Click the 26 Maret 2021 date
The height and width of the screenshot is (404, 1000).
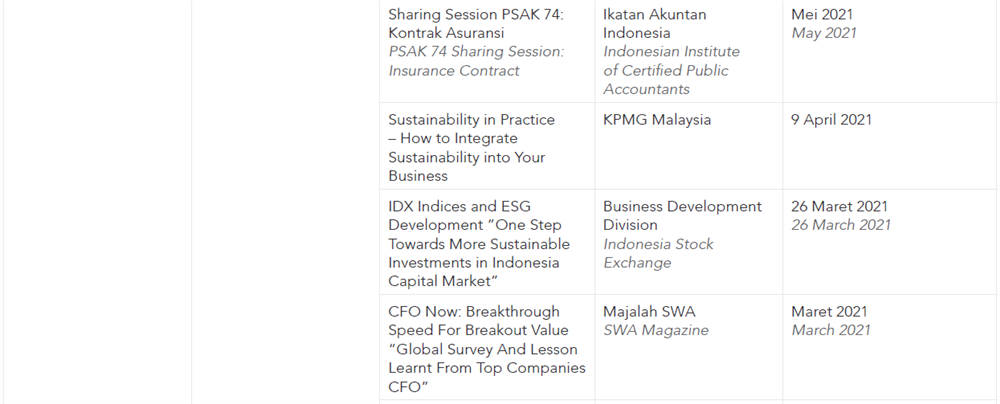(x=839, y=206)
